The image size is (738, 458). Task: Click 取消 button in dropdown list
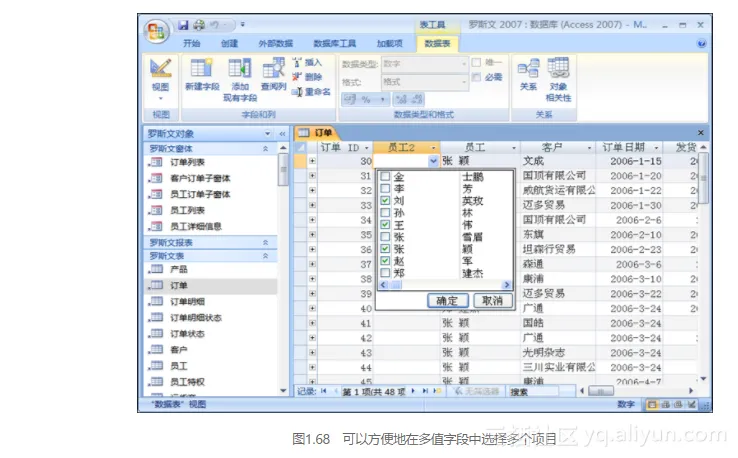click(x=492, y=300)
